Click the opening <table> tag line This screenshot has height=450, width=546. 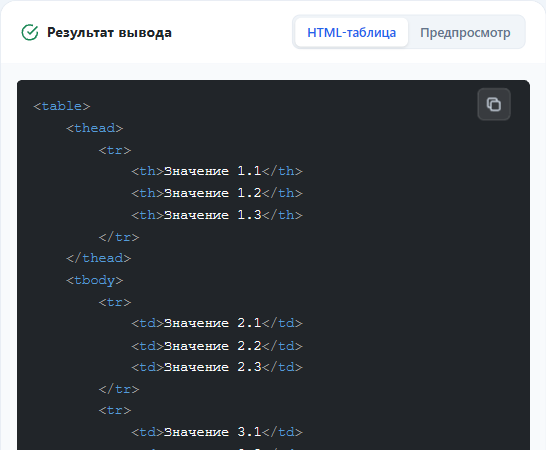tap(62, 106)
